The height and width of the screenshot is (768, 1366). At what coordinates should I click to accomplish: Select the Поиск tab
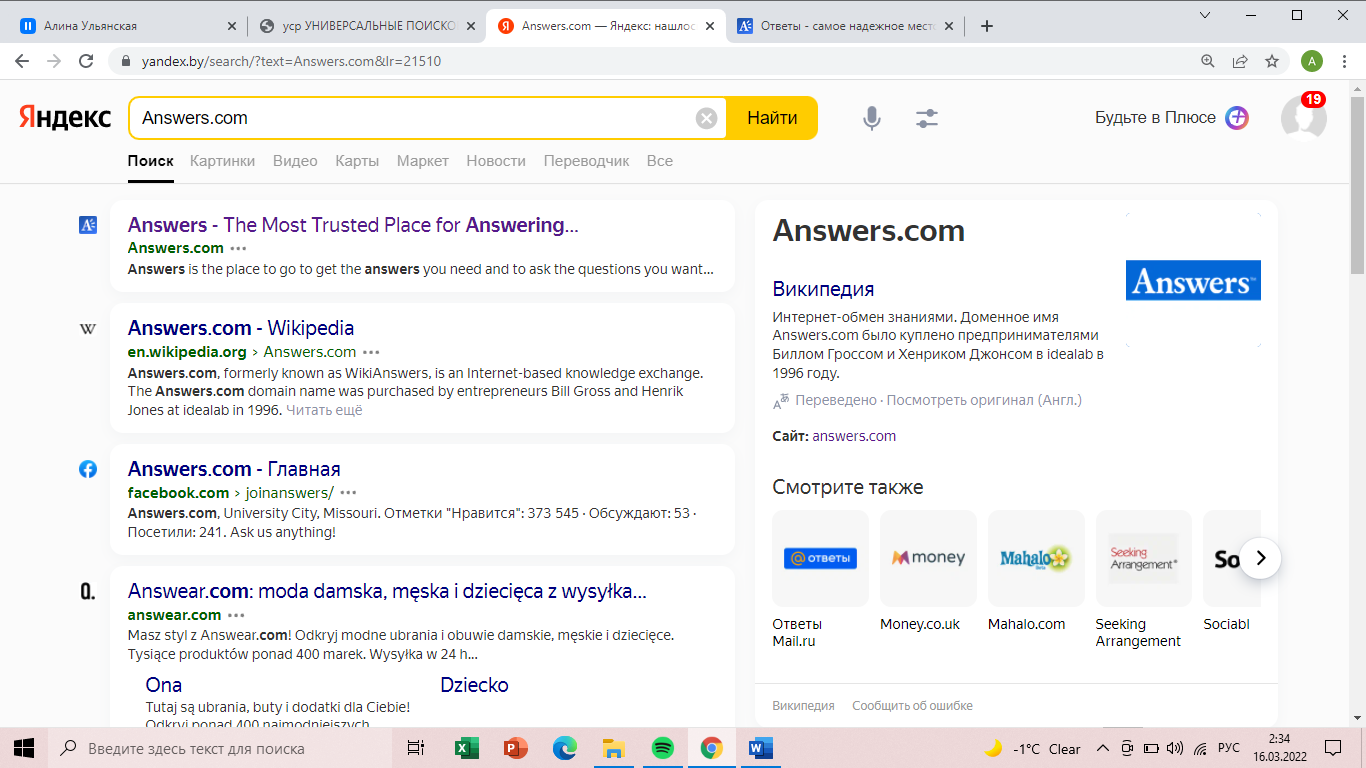[x=151, y=161]
